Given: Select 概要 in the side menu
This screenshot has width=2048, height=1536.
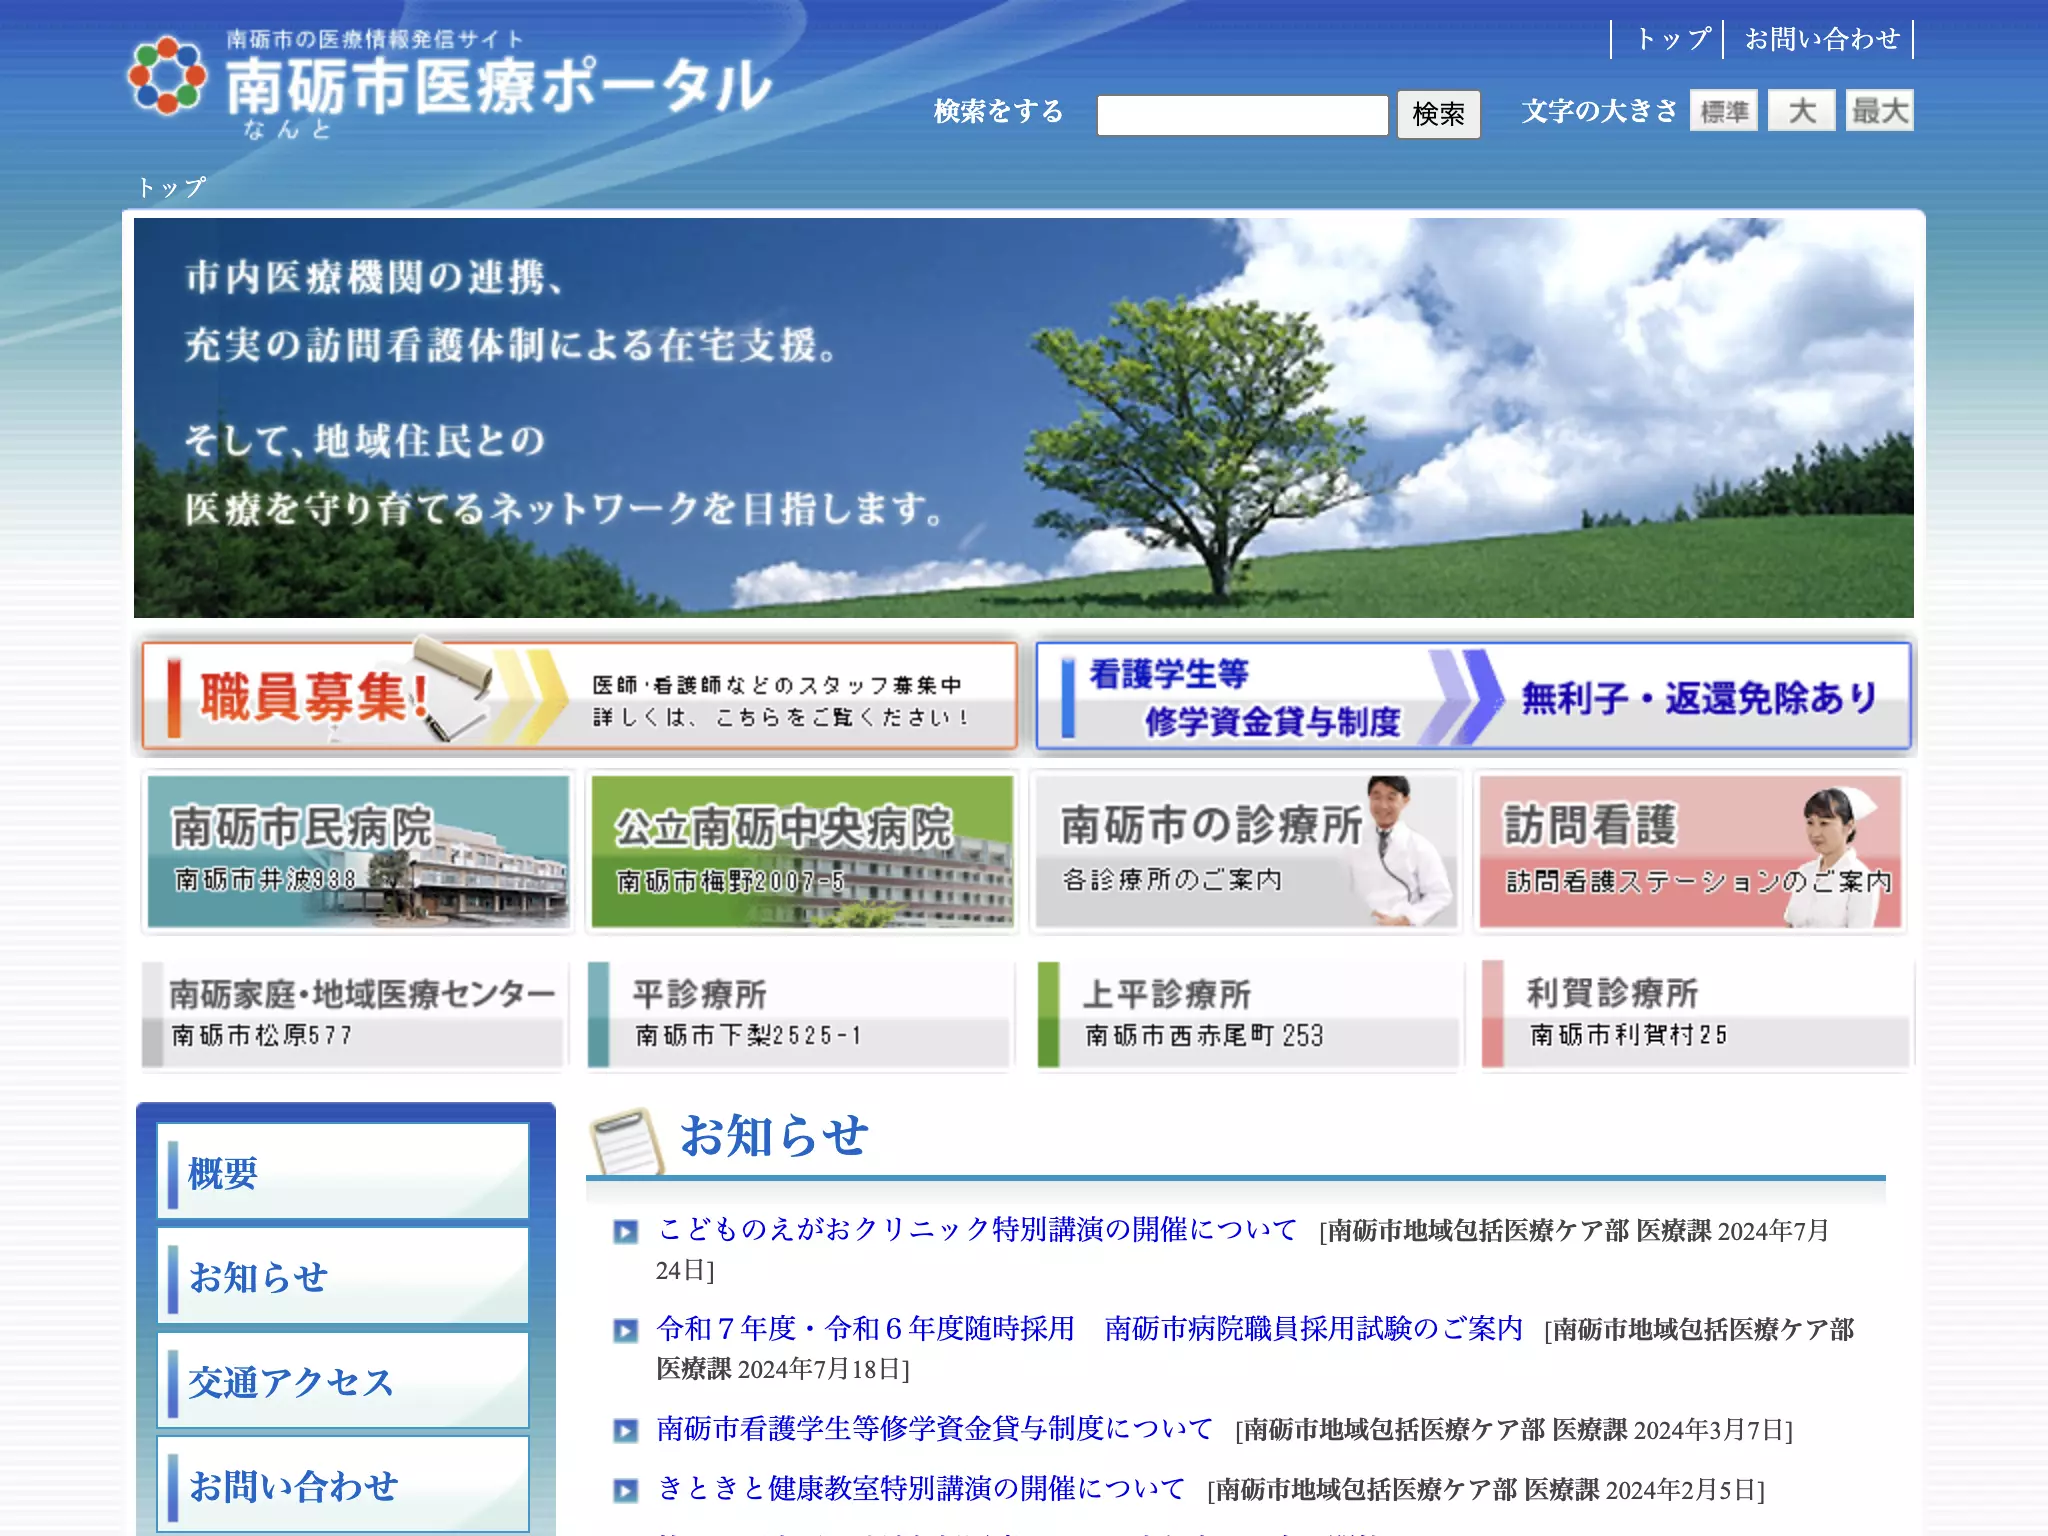Looking at the screenshot, I should (343, 1171).
